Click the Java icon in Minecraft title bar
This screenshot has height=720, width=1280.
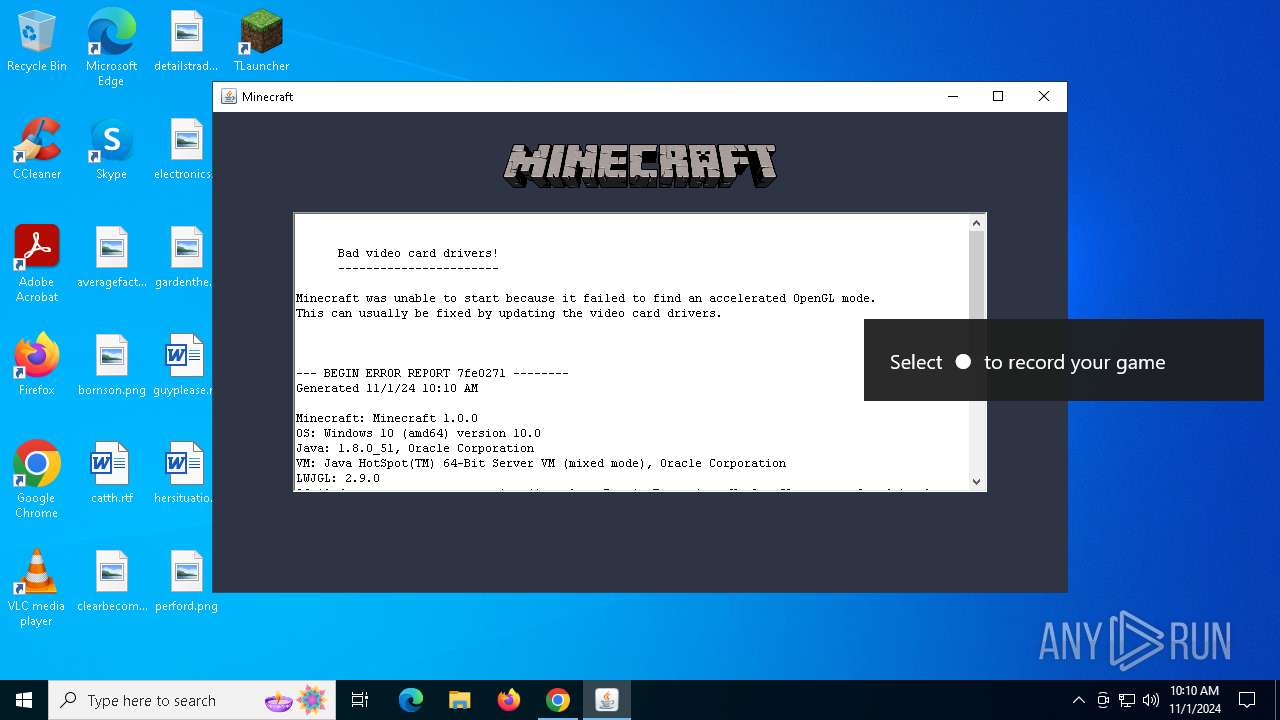pyautogui.click(x=229, y=97)
